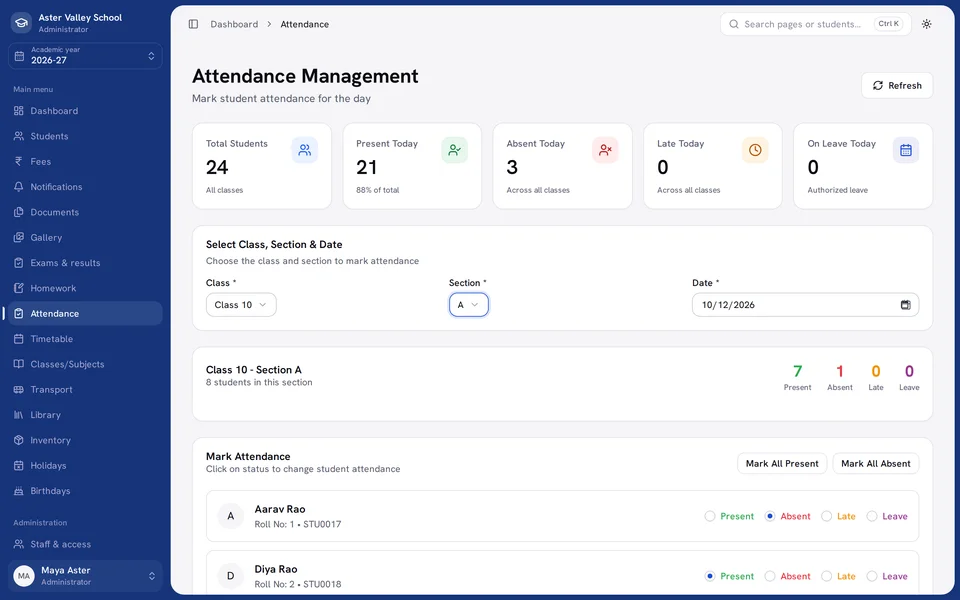Click the date field 10/12/2026
960x600 pixels.
[x=805, y=305]
